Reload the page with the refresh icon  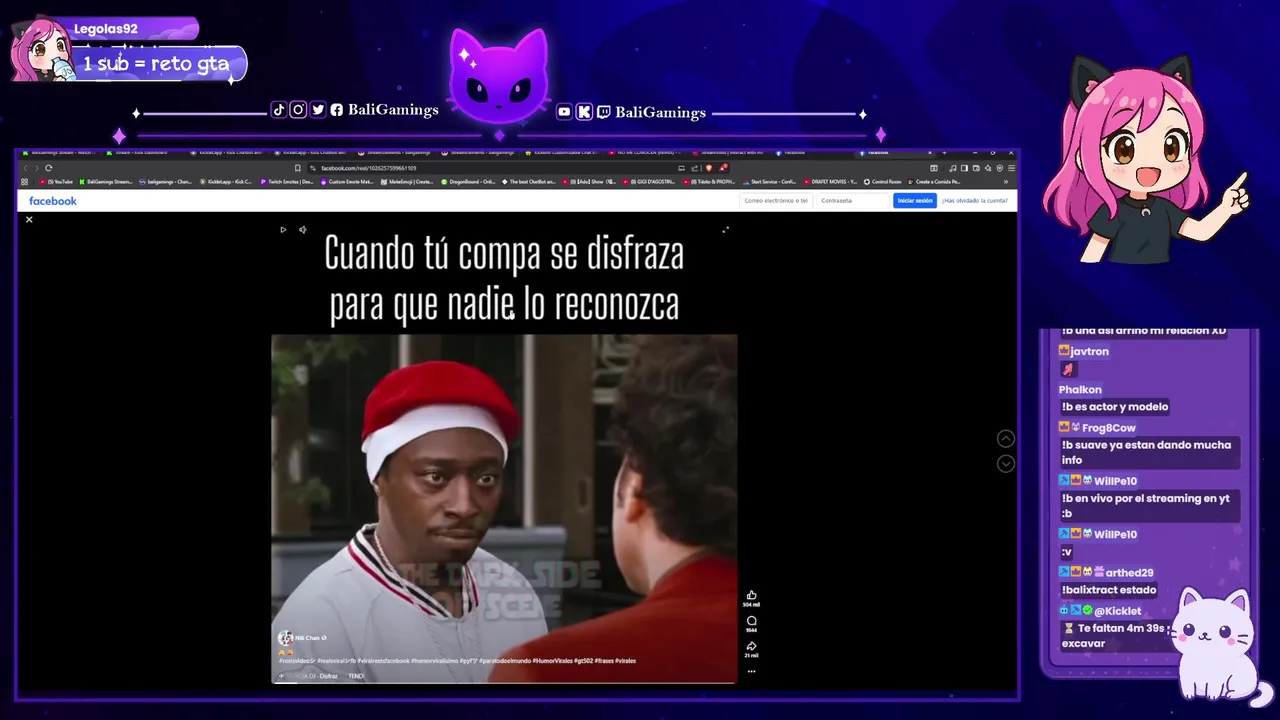[48, 168]
